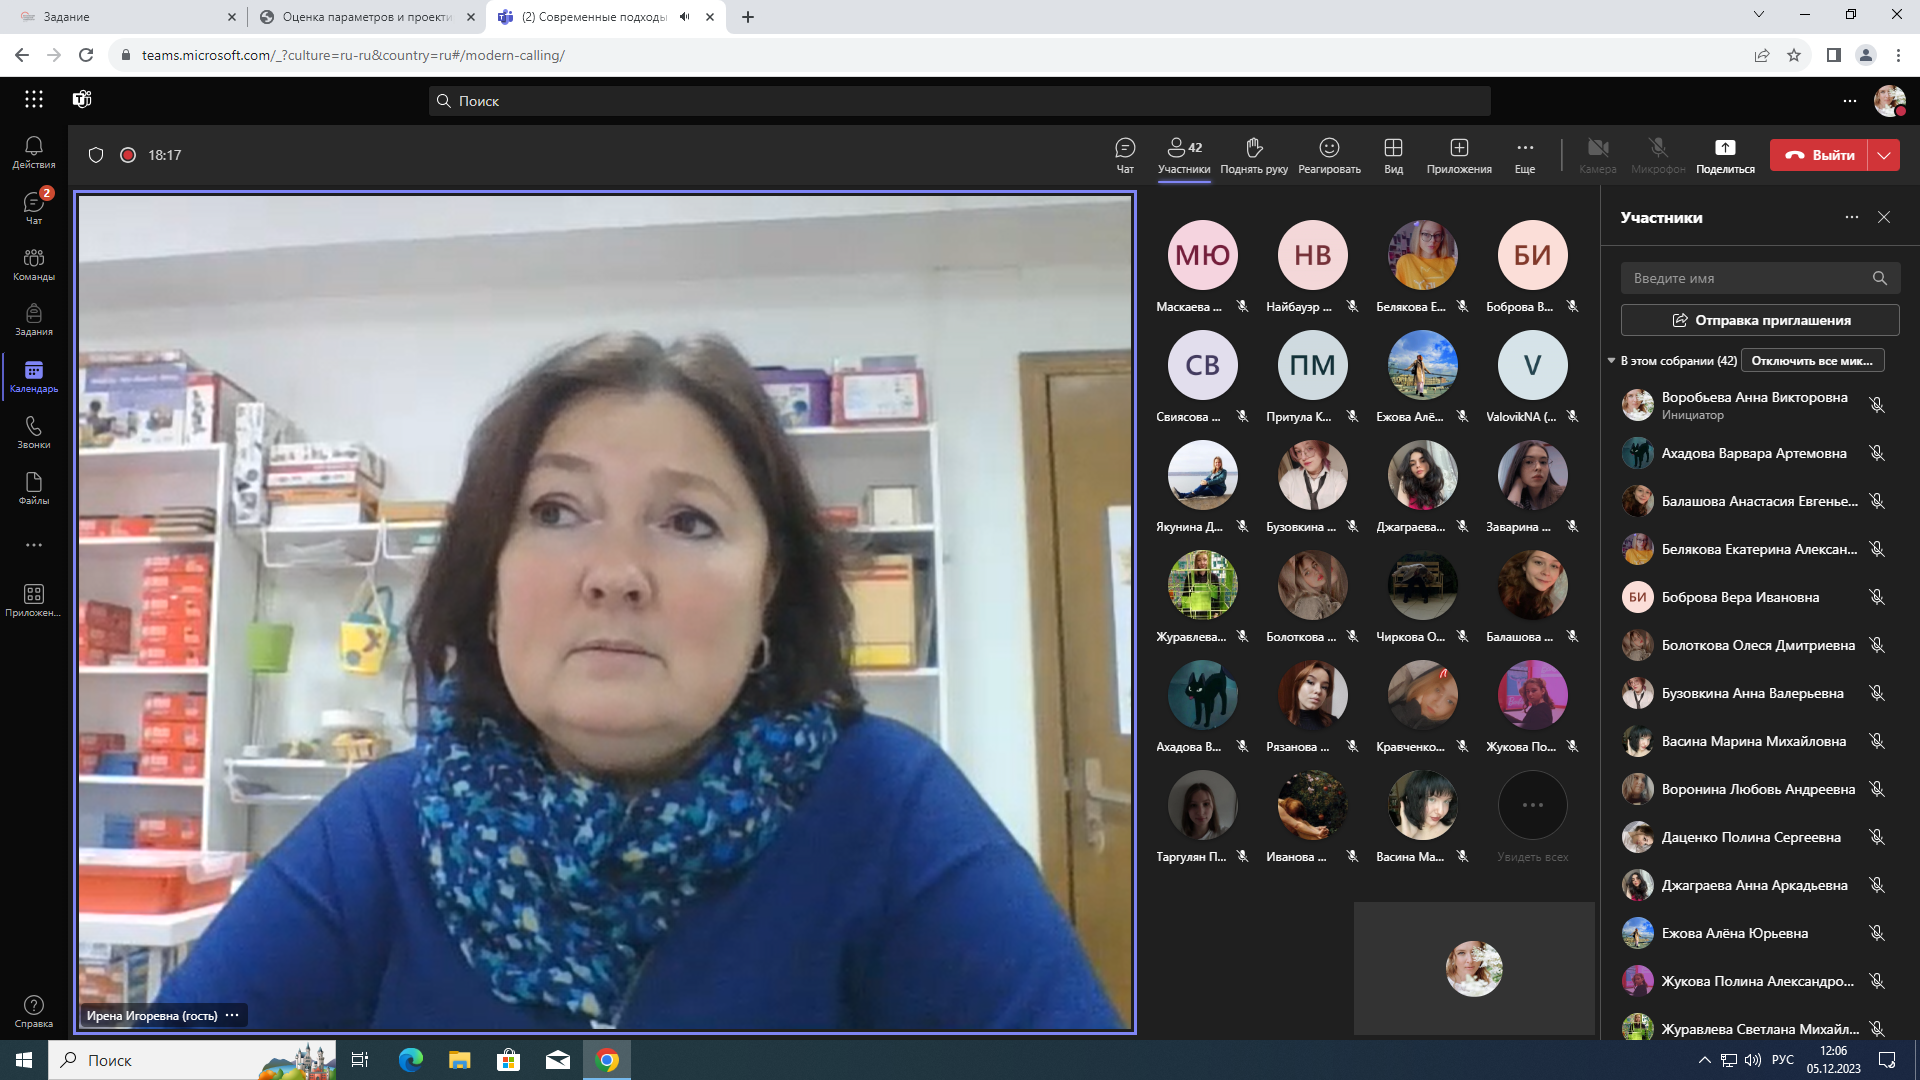This screenshot has width=1920, height=1080.
Task: Switch to the 'Задание' browser tab
Action: [120, 17]
